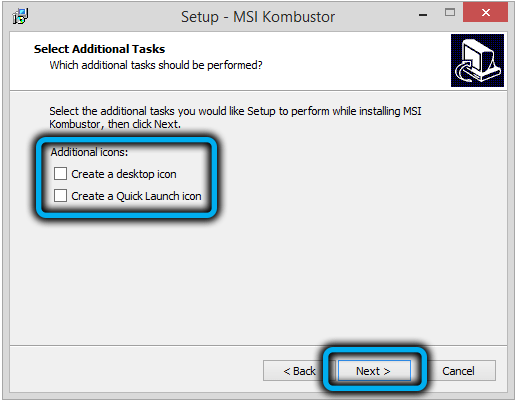Cancel the MSI Kombustor setup
Viewport: 516px width, 400px height.
tap(458, 370)
